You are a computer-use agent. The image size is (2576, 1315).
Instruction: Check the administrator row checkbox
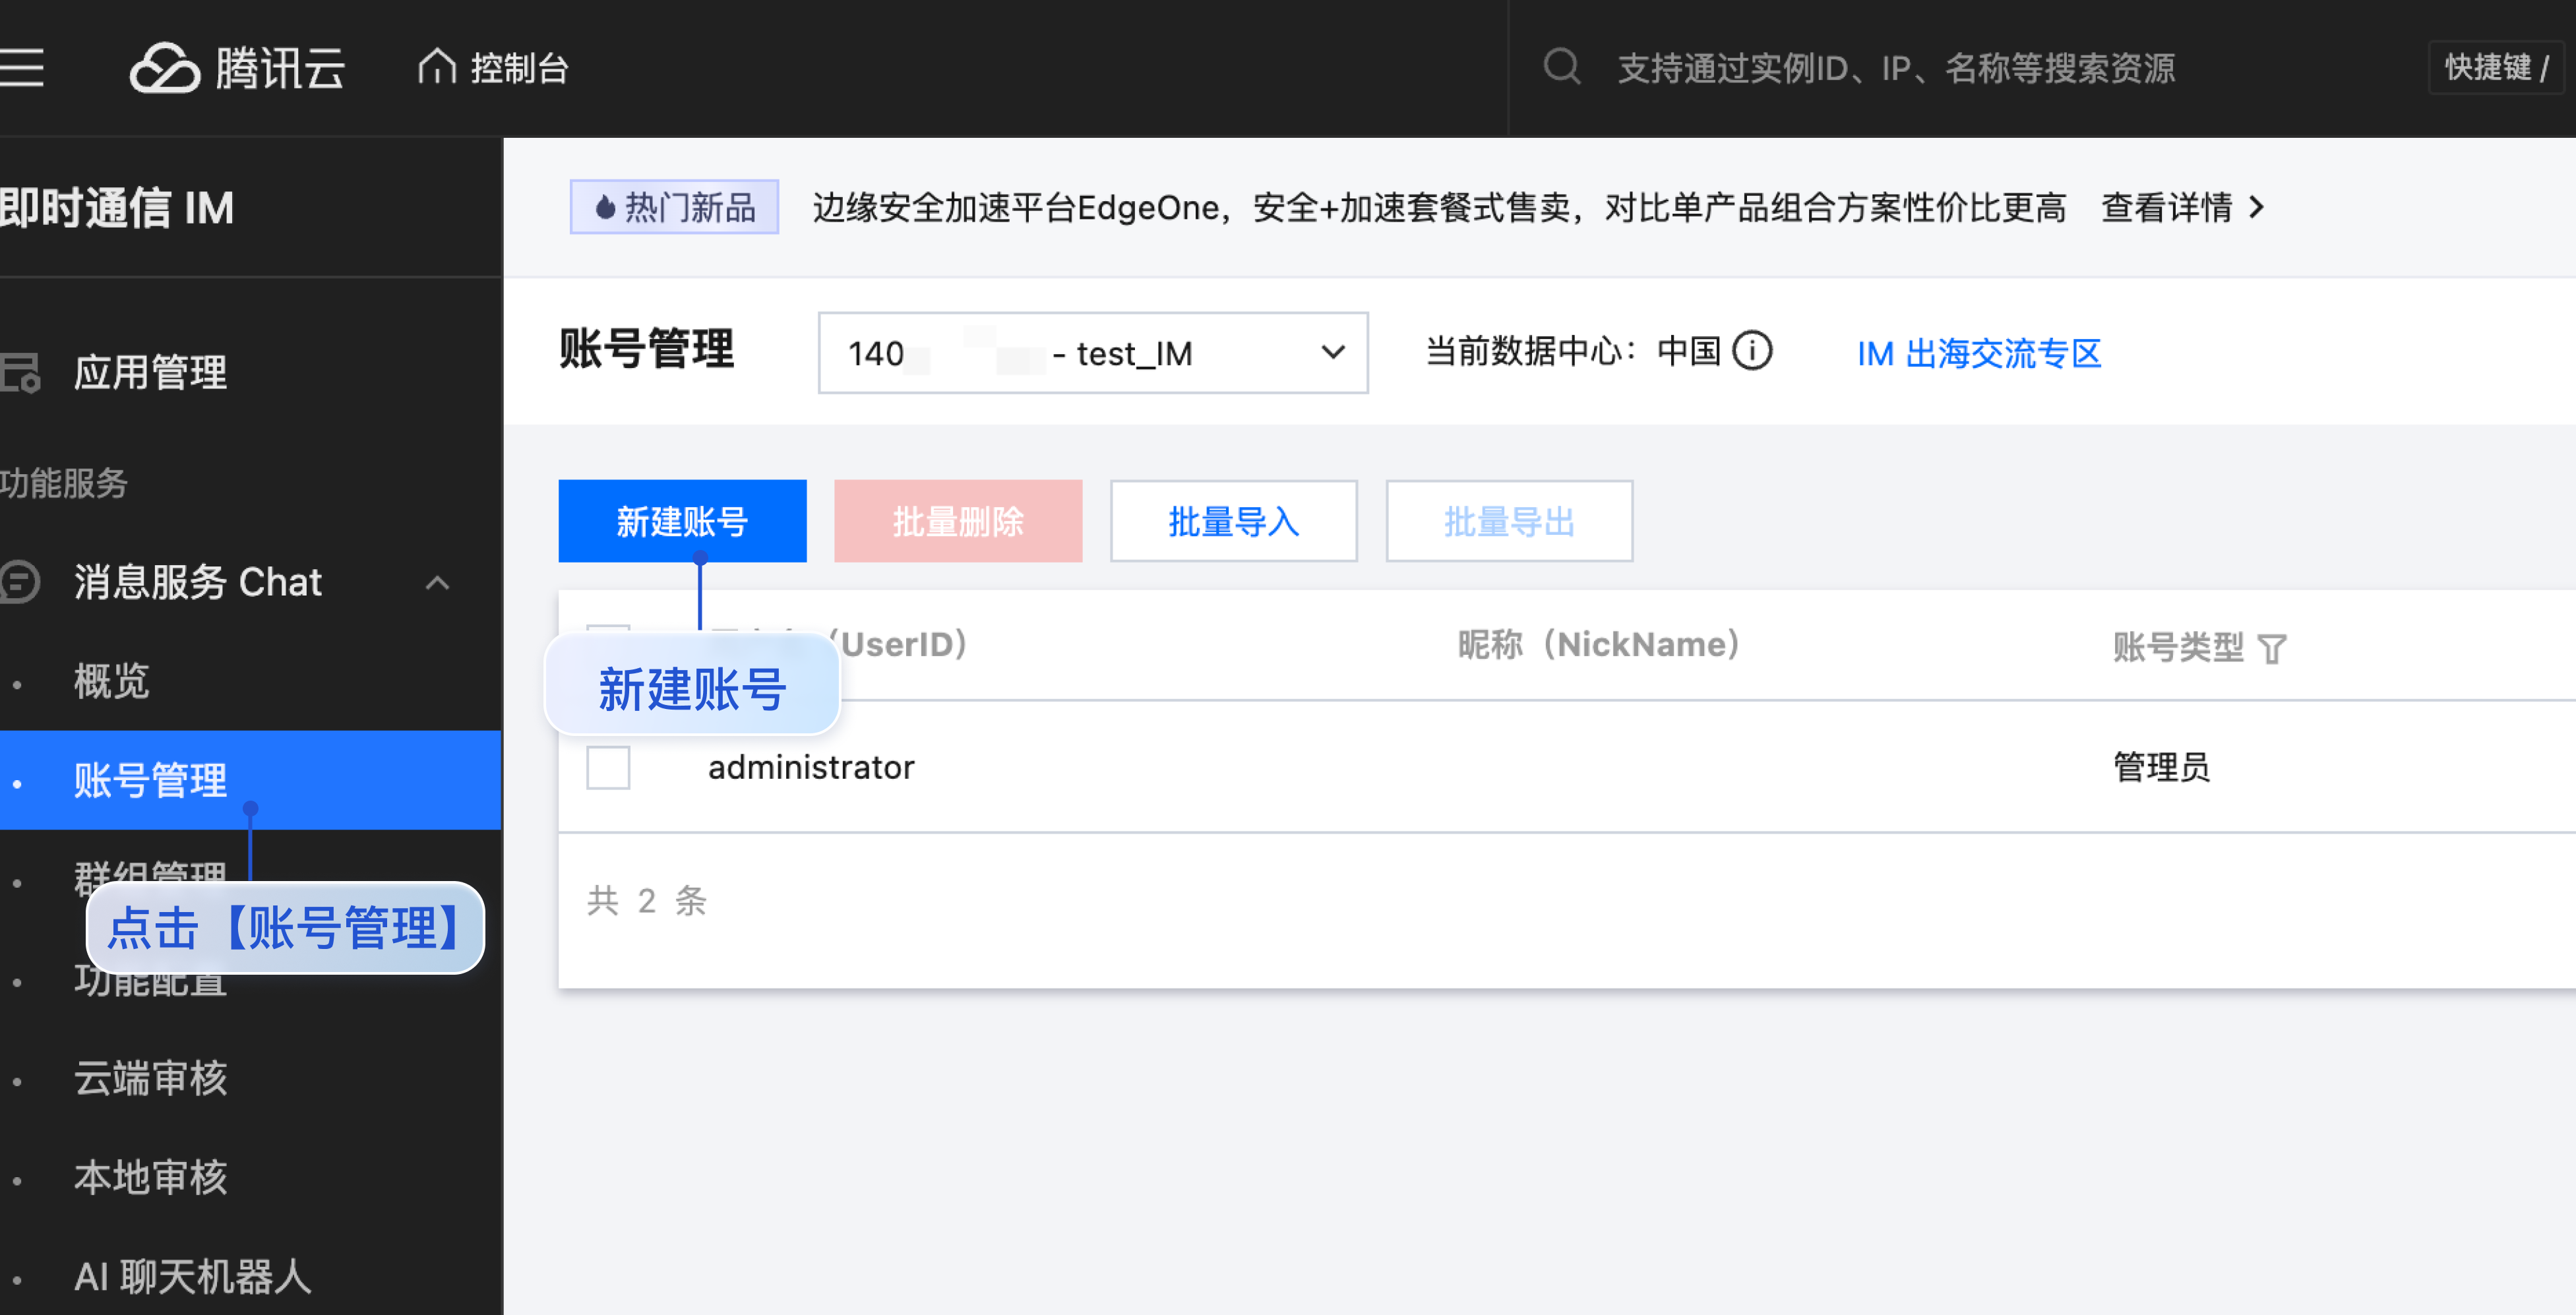[608, 768]
